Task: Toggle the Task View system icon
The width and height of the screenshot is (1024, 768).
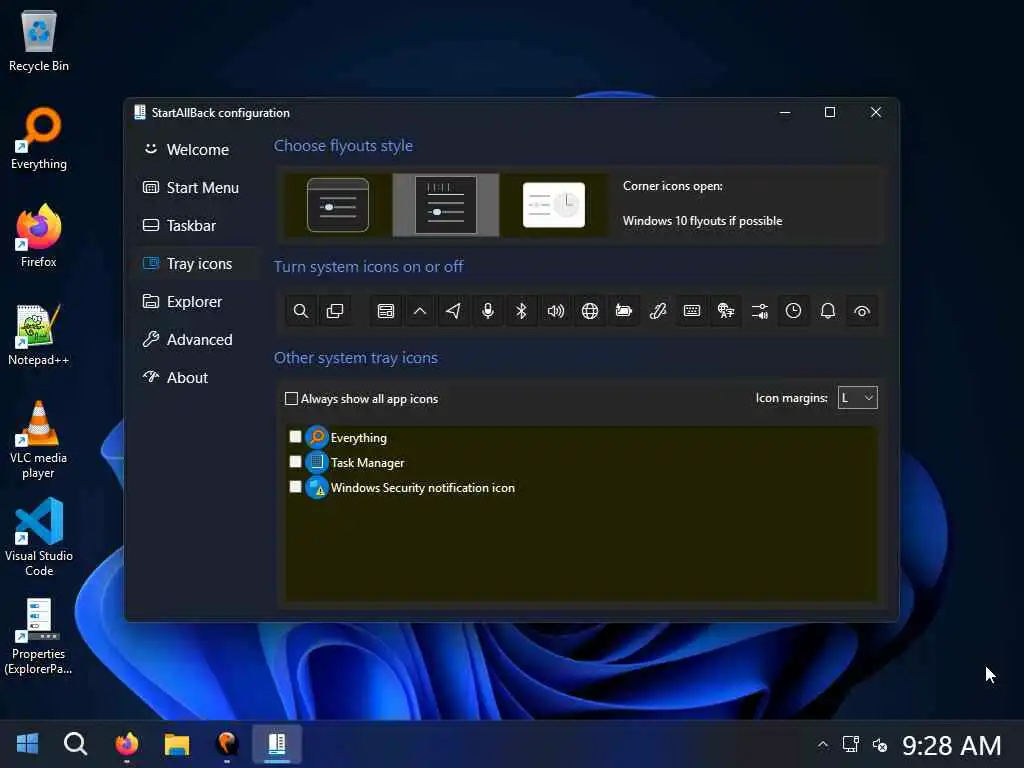Action: tap(334, 311)
